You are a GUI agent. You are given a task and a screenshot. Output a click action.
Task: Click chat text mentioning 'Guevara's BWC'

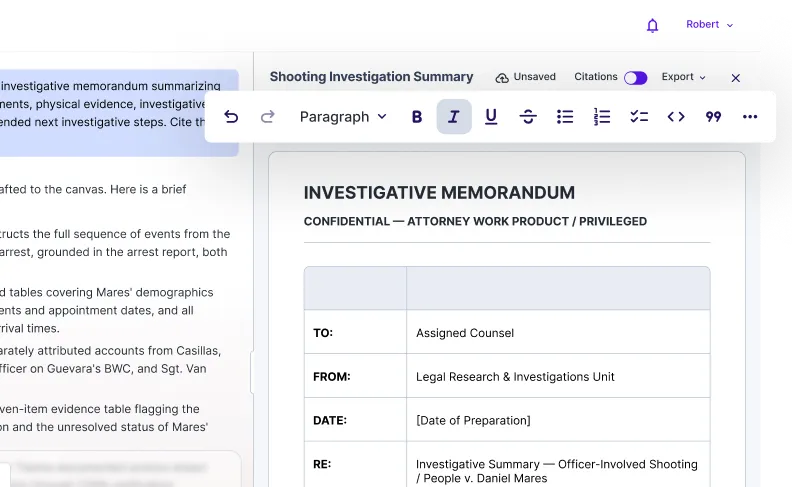[x=103, y=369]
